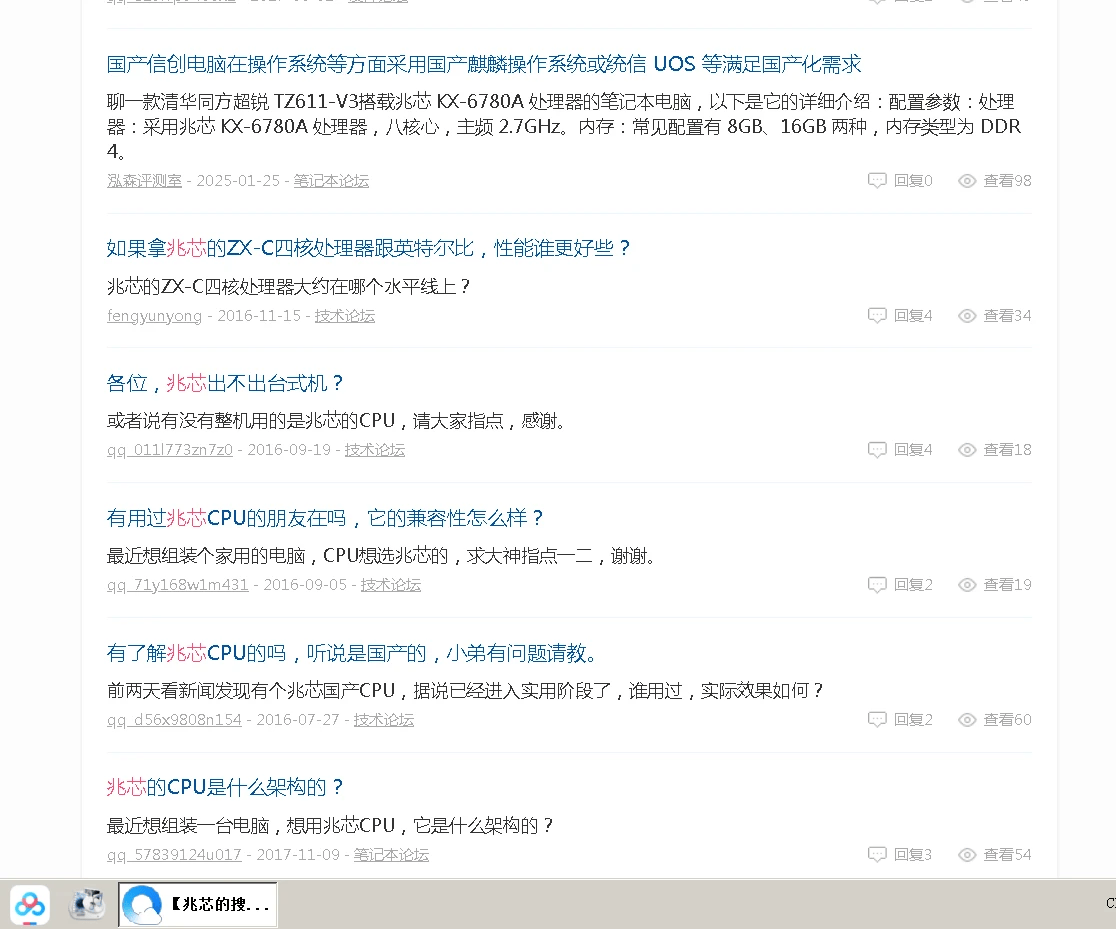Click the view eye icon beside 查看19
This screenshot has width=1116, height=929.
[967, 585]
